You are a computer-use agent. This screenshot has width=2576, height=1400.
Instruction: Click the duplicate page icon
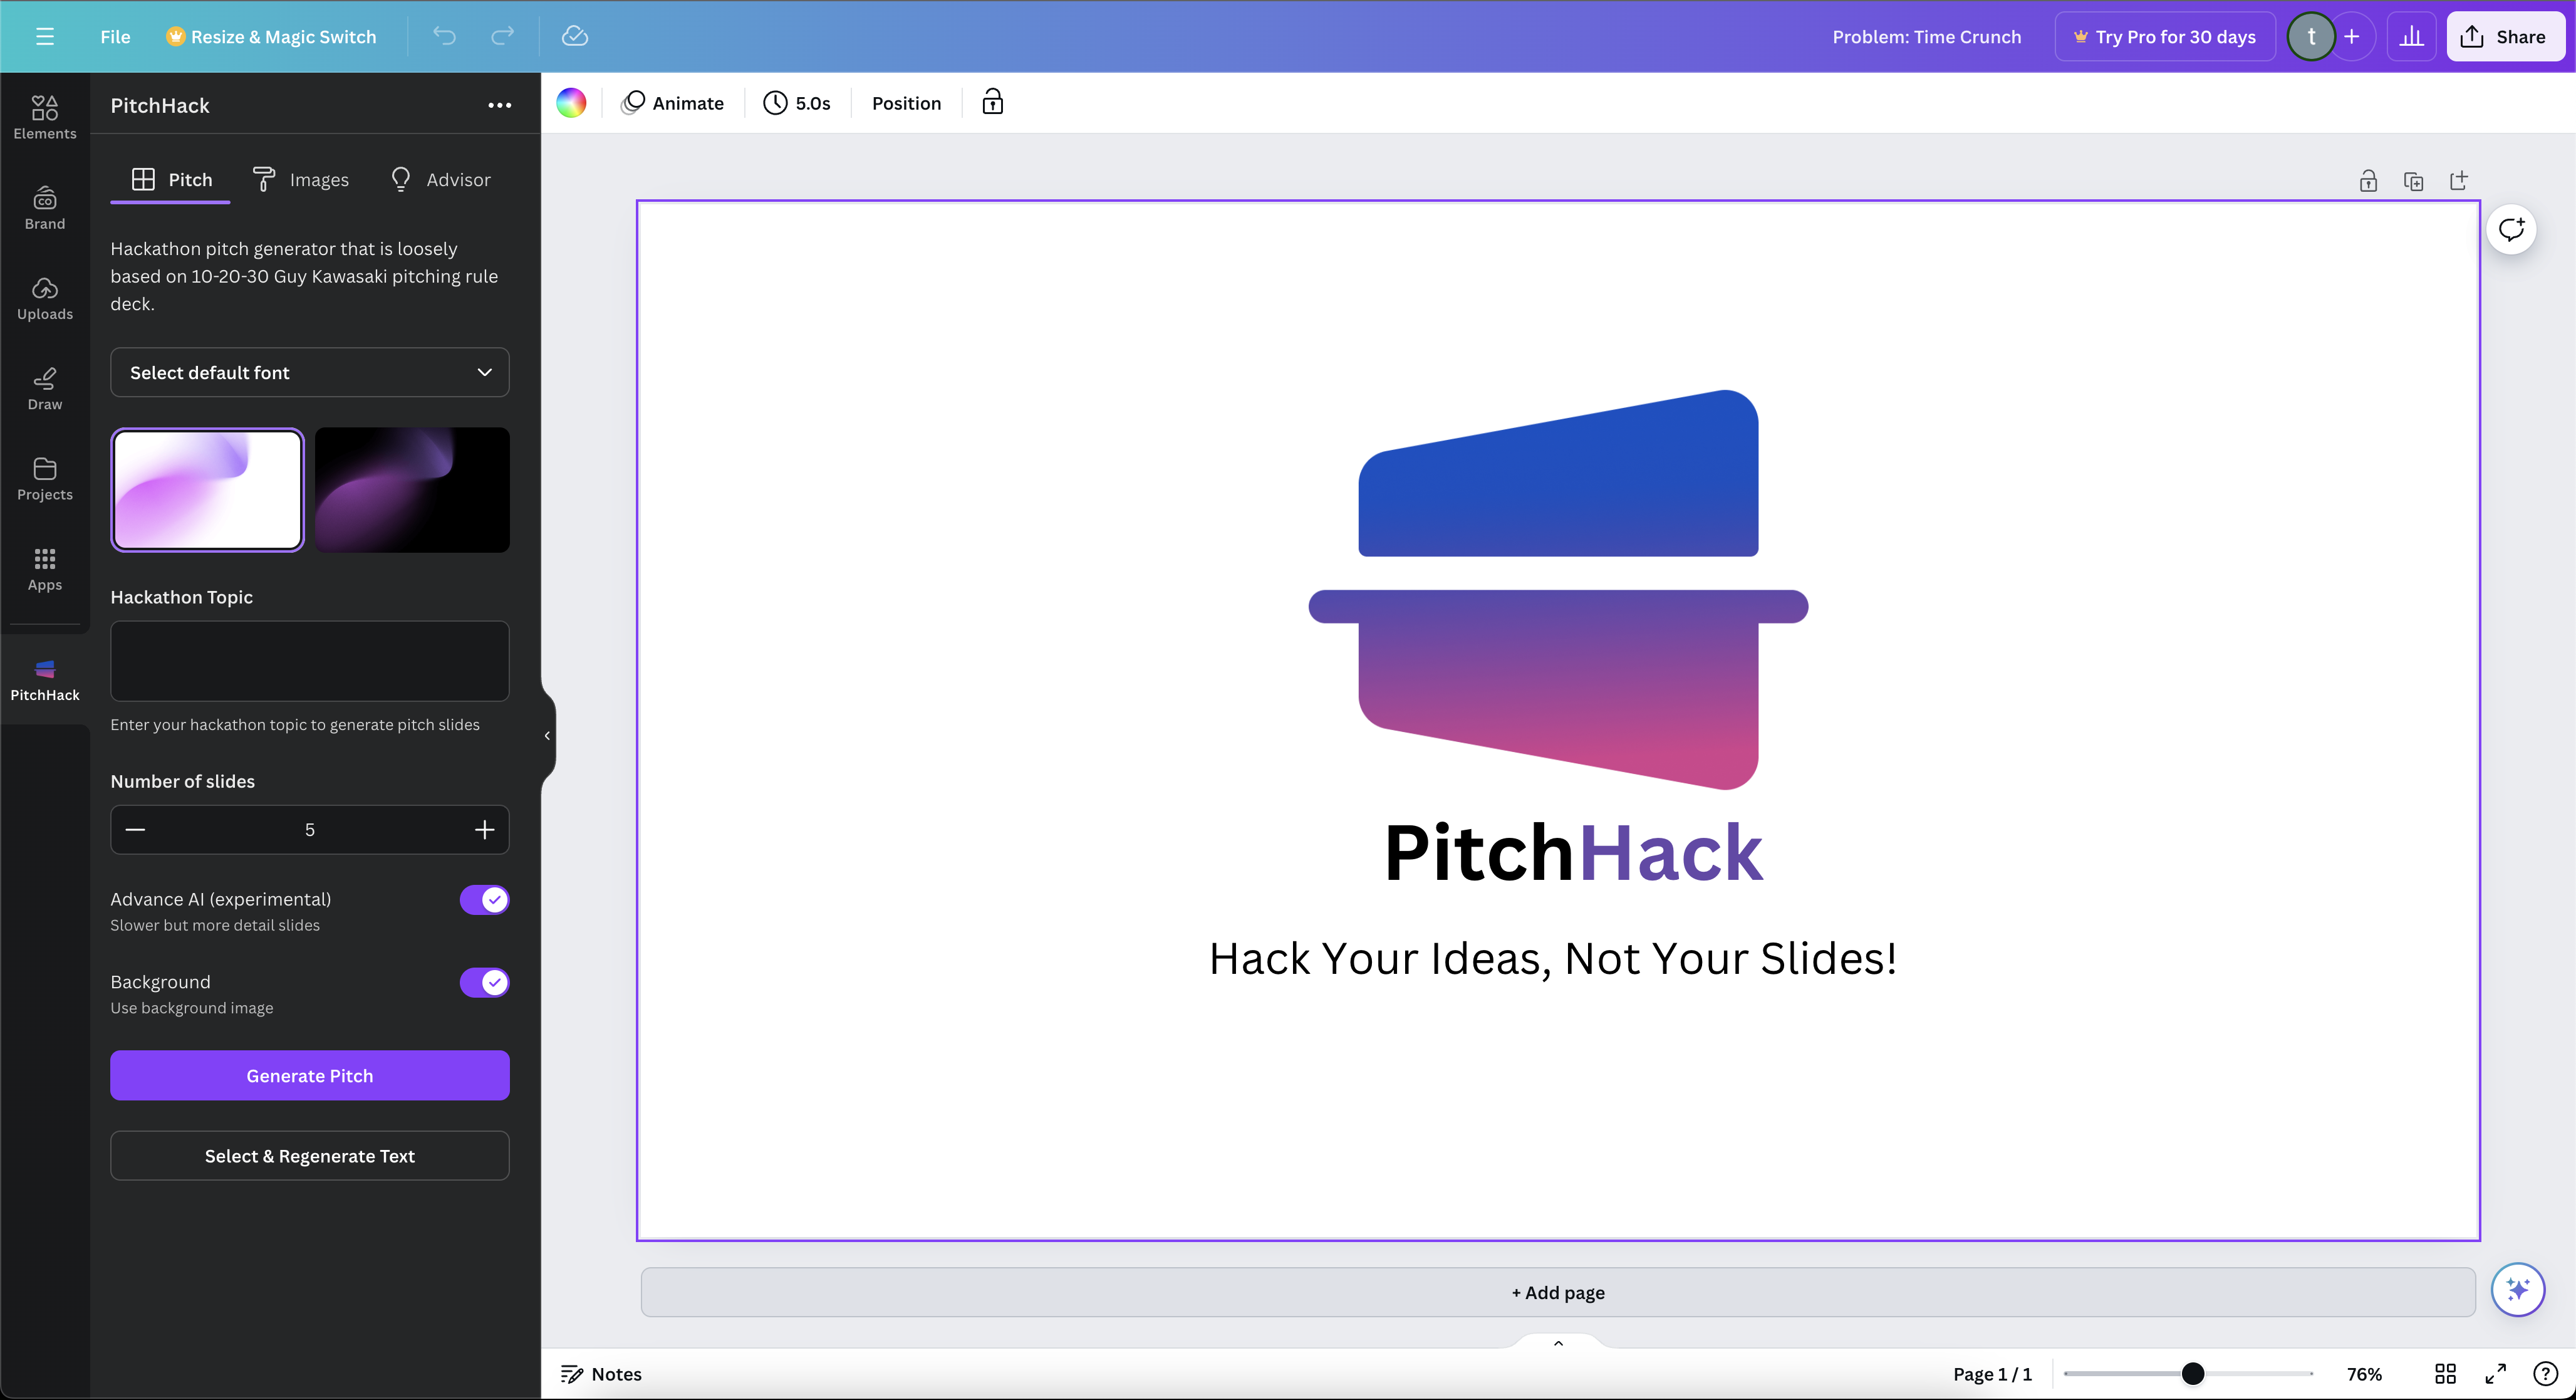pos(2413,181)
